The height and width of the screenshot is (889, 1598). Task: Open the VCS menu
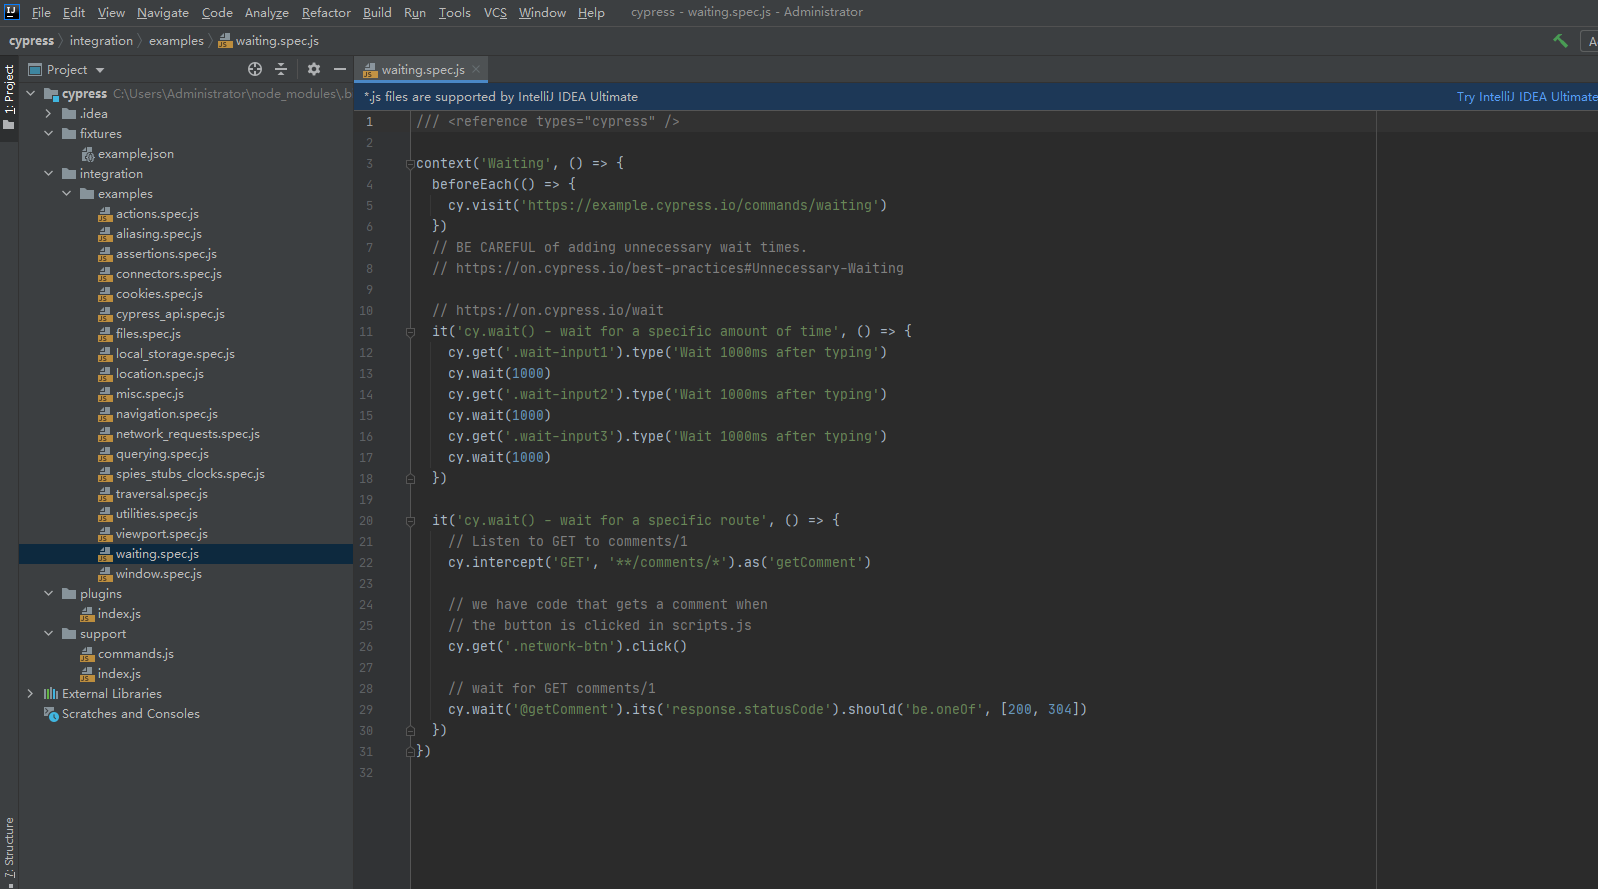click(x=495, y=13)
